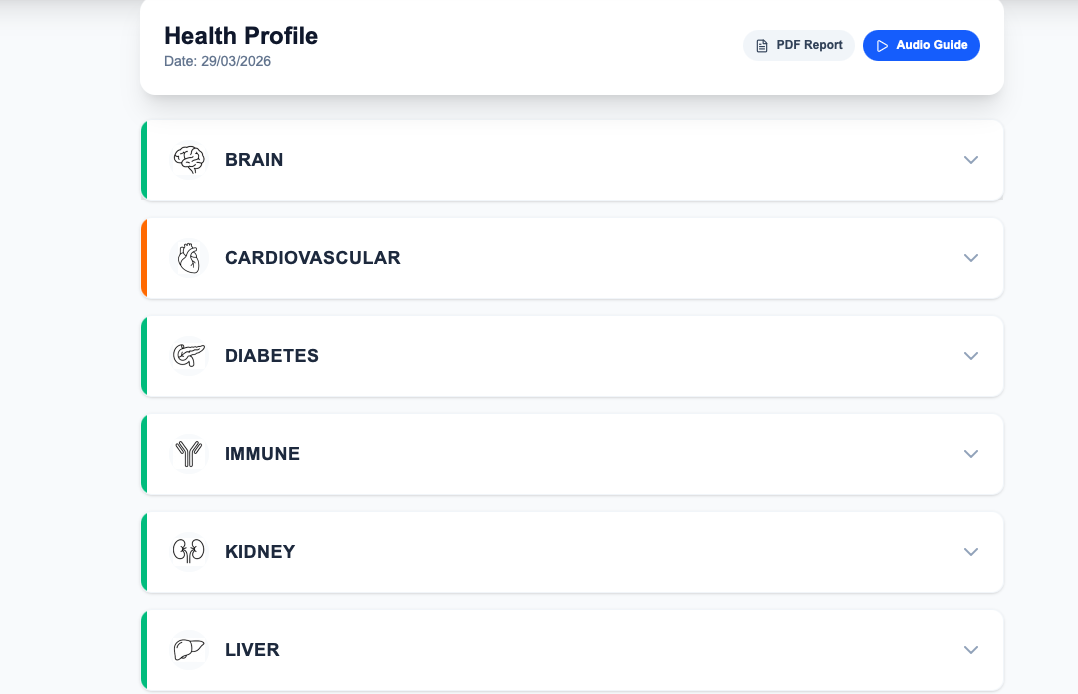The image size is (1078, 694).
Task: Open the LIVER section dropdown arrow
Action: [970, 649]
